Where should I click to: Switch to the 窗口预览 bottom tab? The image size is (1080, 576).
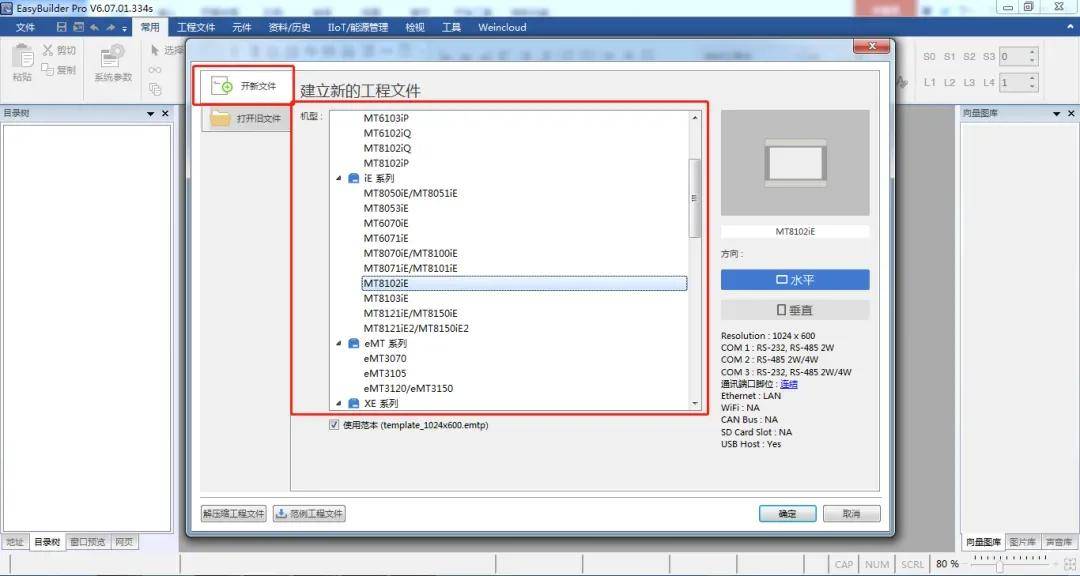click(x=89, y=542)
